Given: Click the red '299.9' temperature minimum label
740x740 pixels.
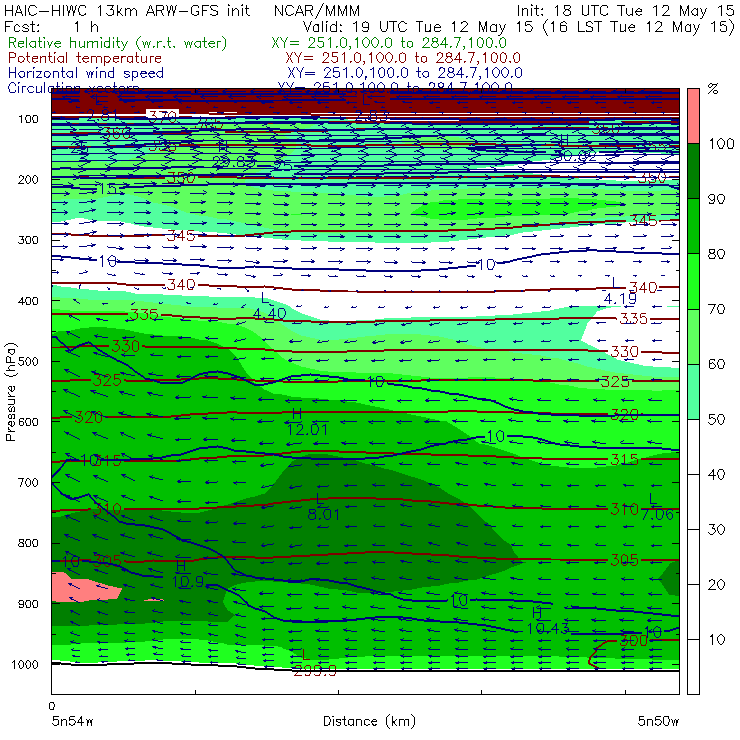Looking at the screenshot, I should (x=315, y=670).
